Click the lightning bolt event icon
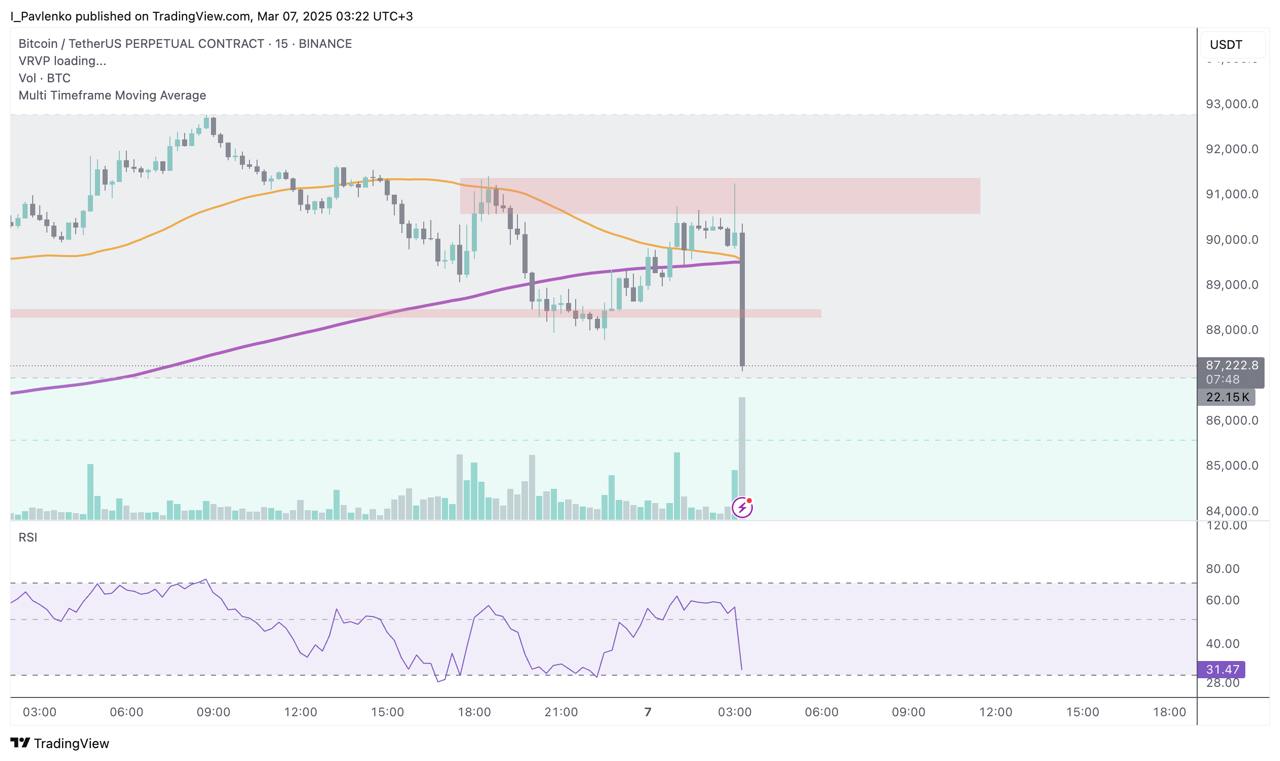The height and width of the screenshot is (761, 1280). click(x=742, y=507)
